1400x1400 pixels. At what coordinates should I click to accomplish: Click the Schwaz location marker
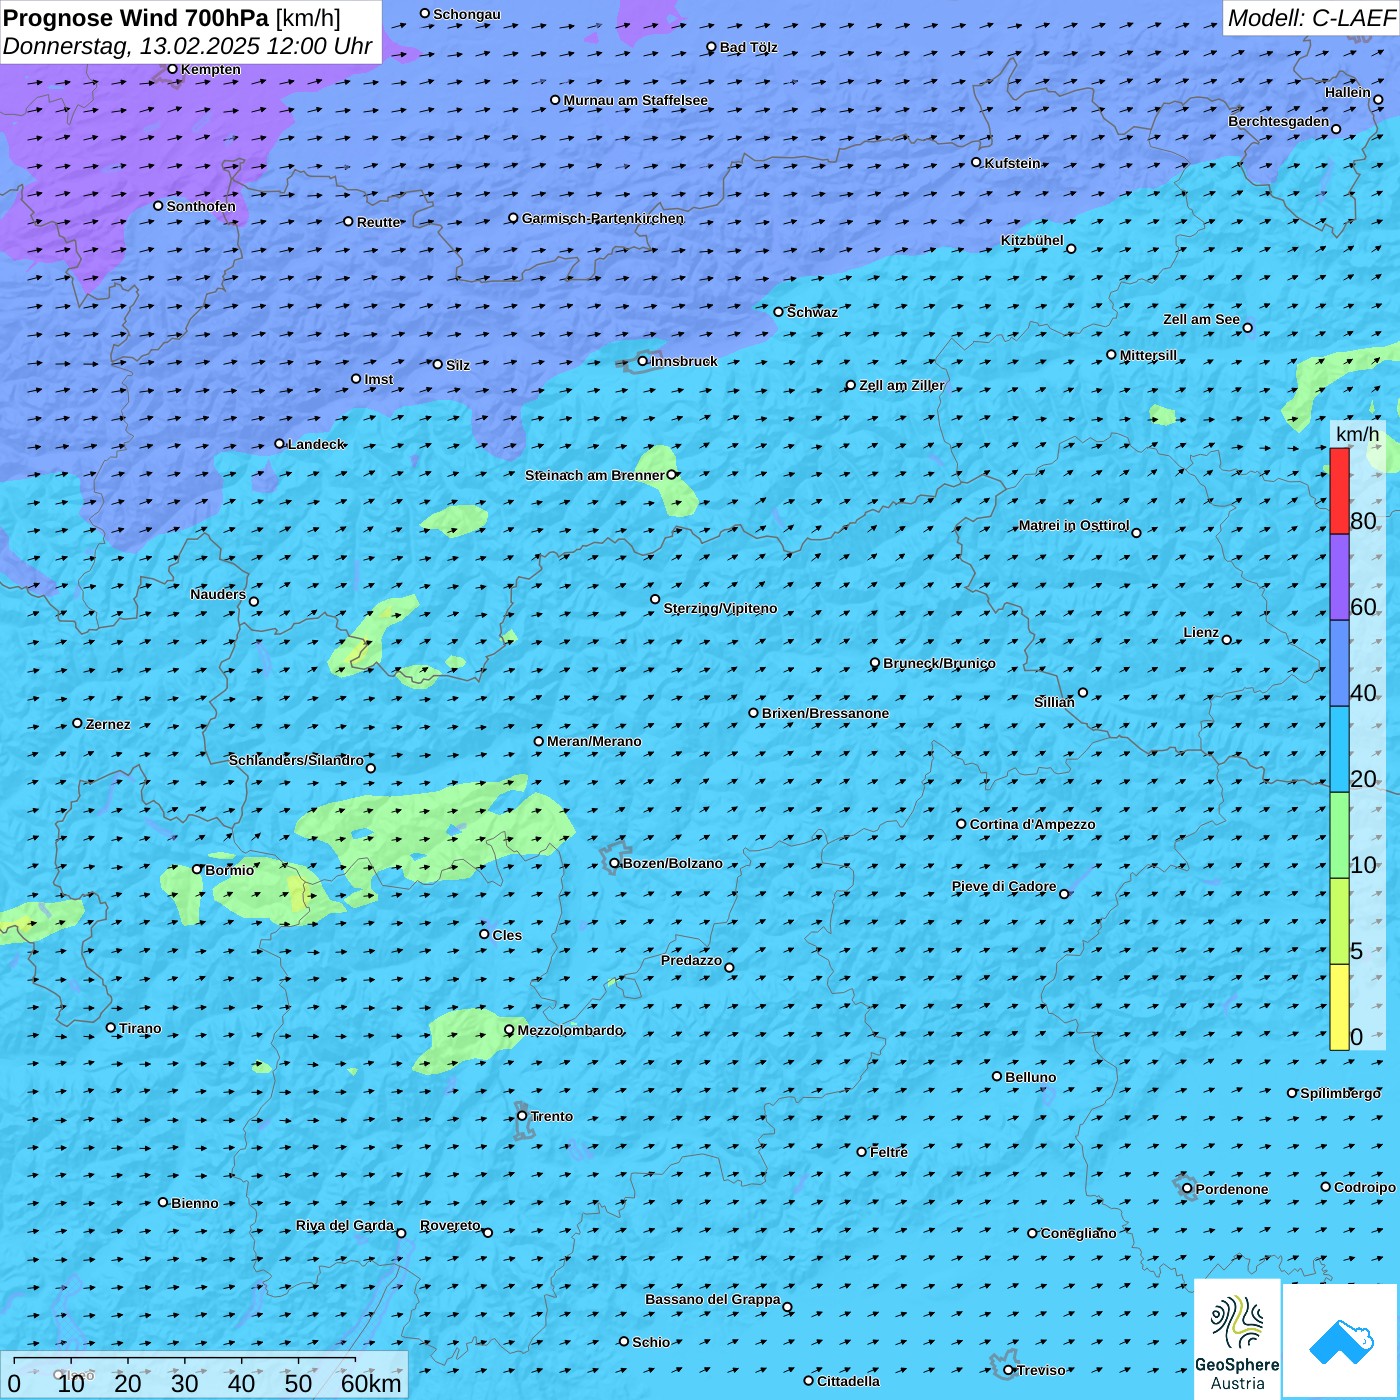tap(778, 312)
